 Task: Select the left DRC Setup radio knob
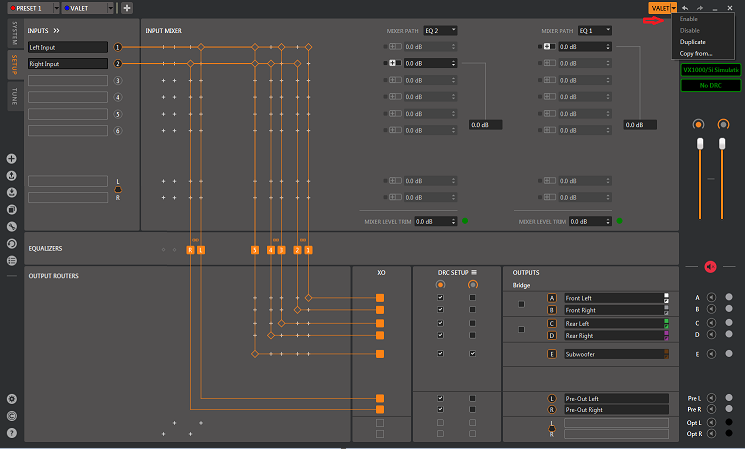pos(440,285)
